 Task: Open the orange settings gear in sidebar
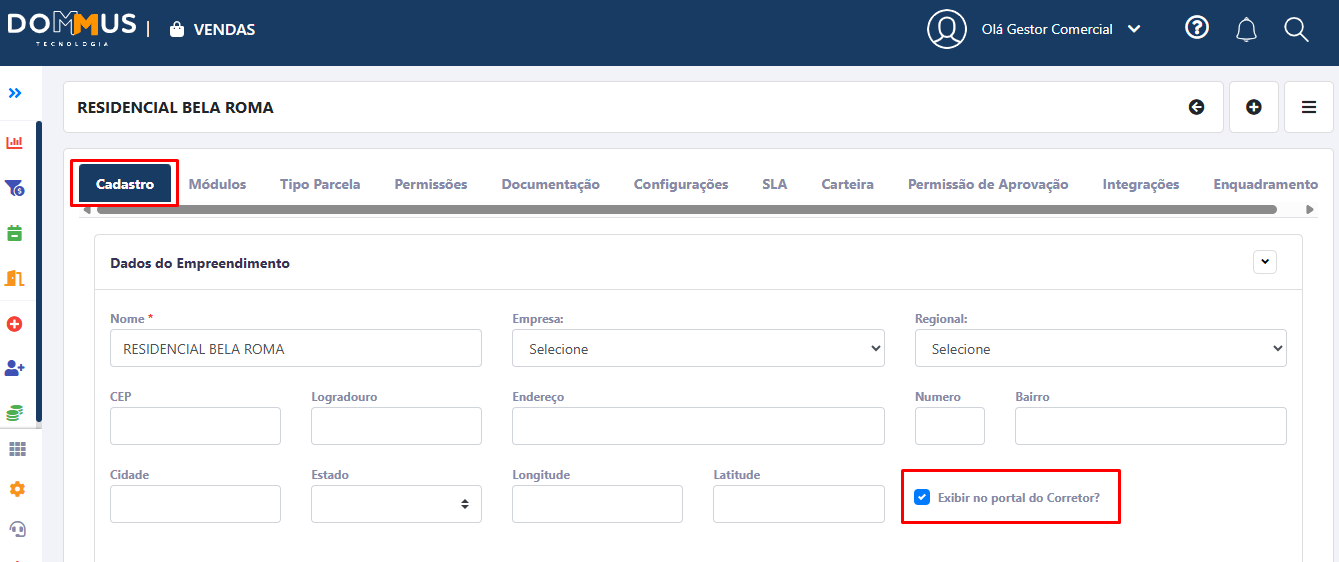pos(17,489)
